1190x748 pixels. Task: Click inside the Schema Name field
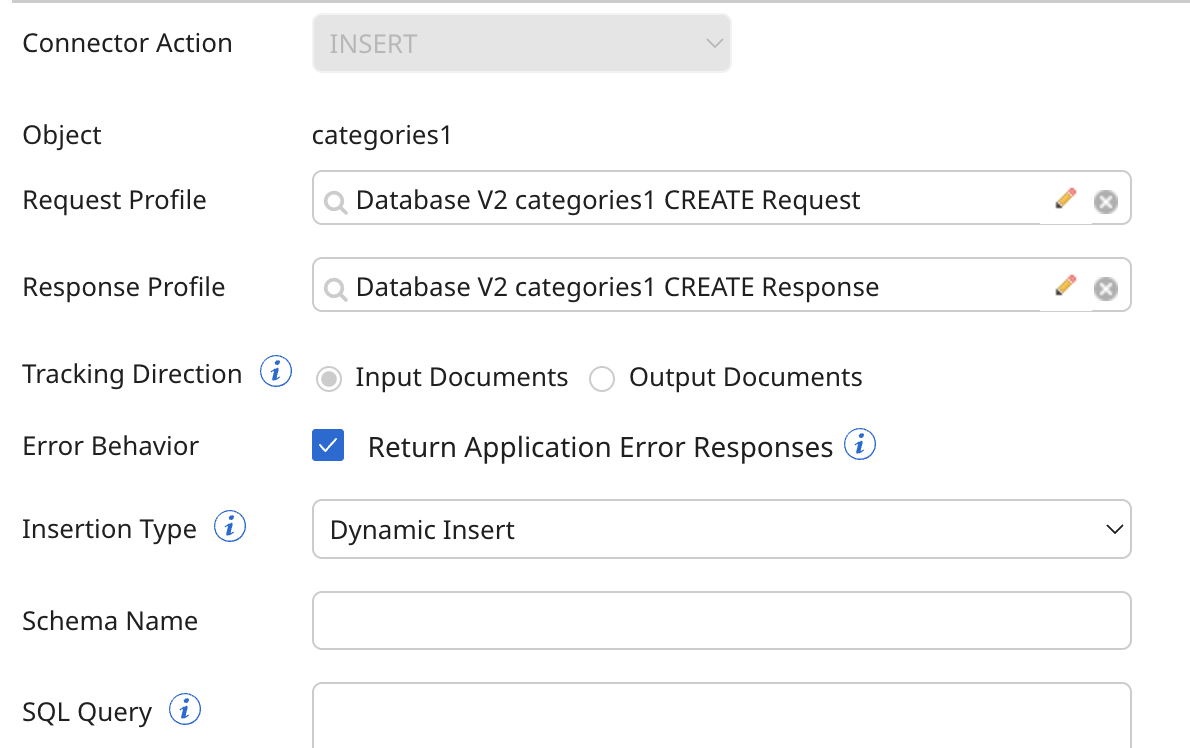pyautogui.click(x=722, y=620)
